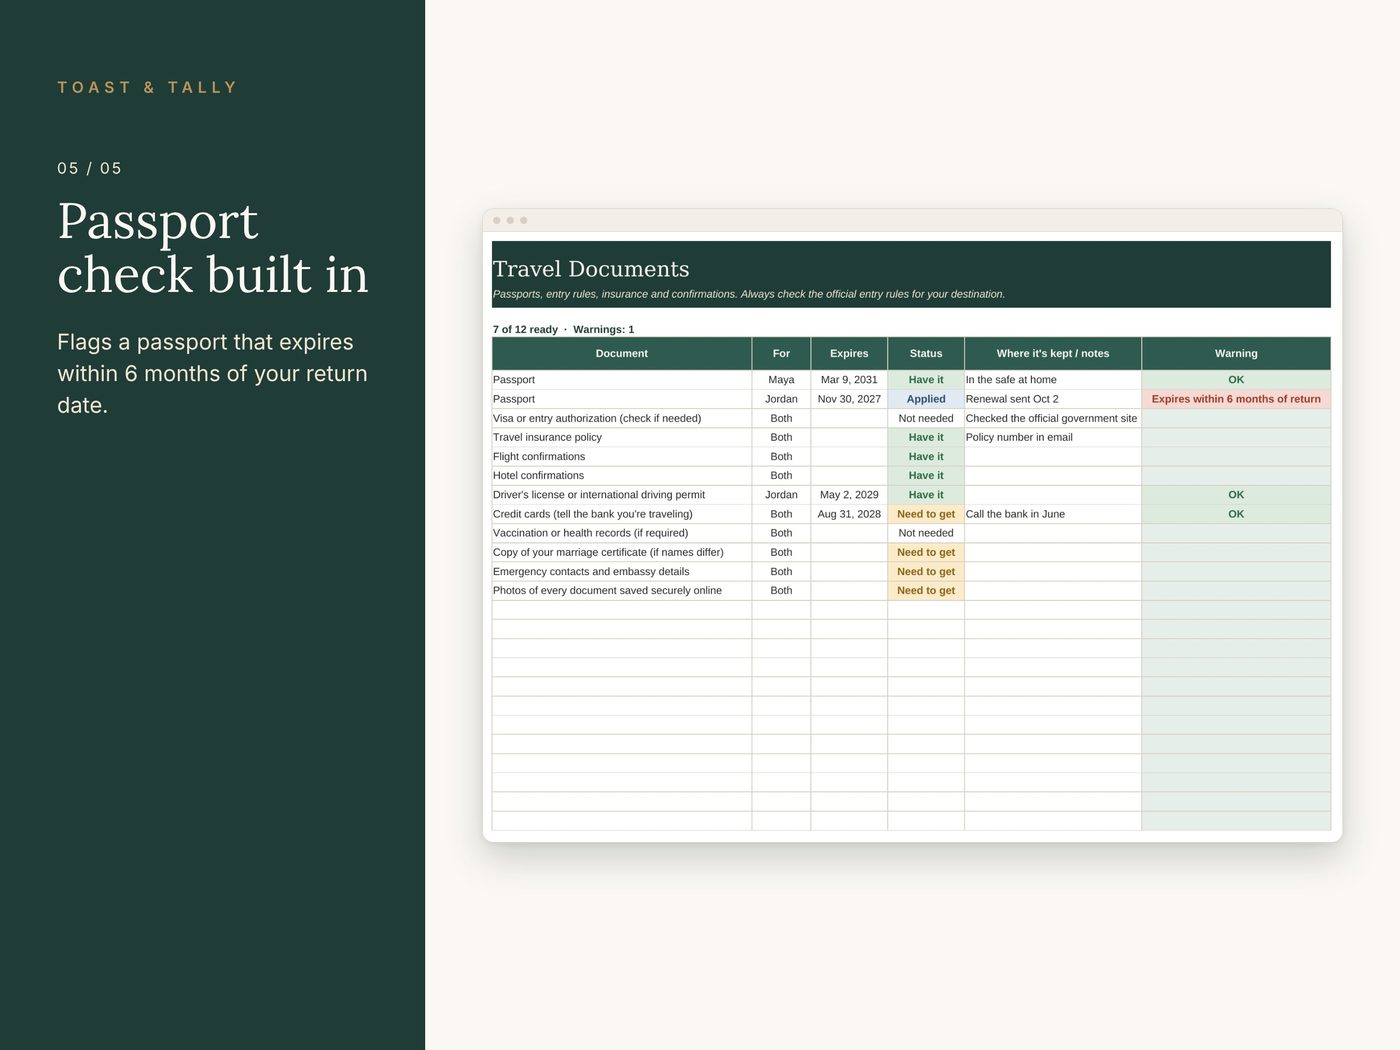Click the "Passports, entry rules, insurance and confirmations" subtitle
The height and width of the screenshot is (1050, 1400).
coord(749,294)
